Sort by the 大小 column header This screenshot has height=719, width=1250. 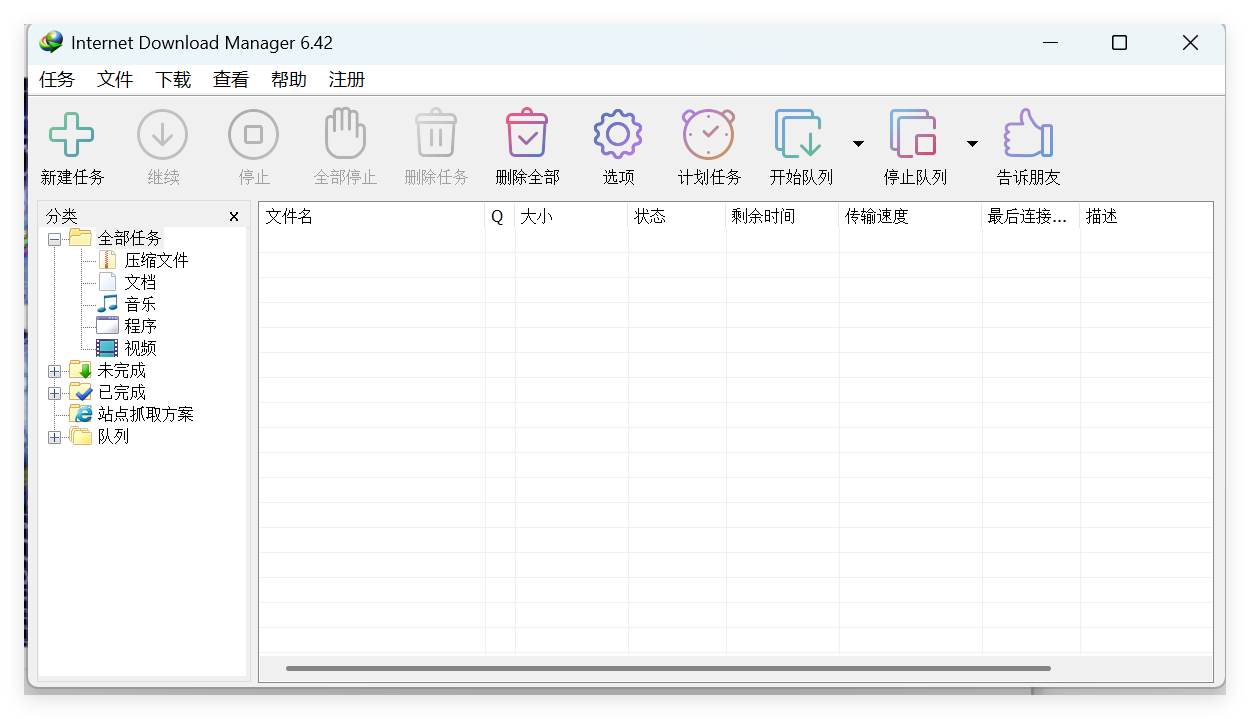tap(572, 216)
